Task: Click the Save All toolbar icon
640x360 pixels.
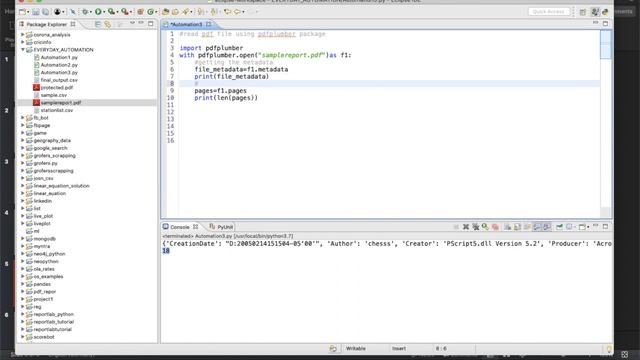Action: [x=45, y=12]
